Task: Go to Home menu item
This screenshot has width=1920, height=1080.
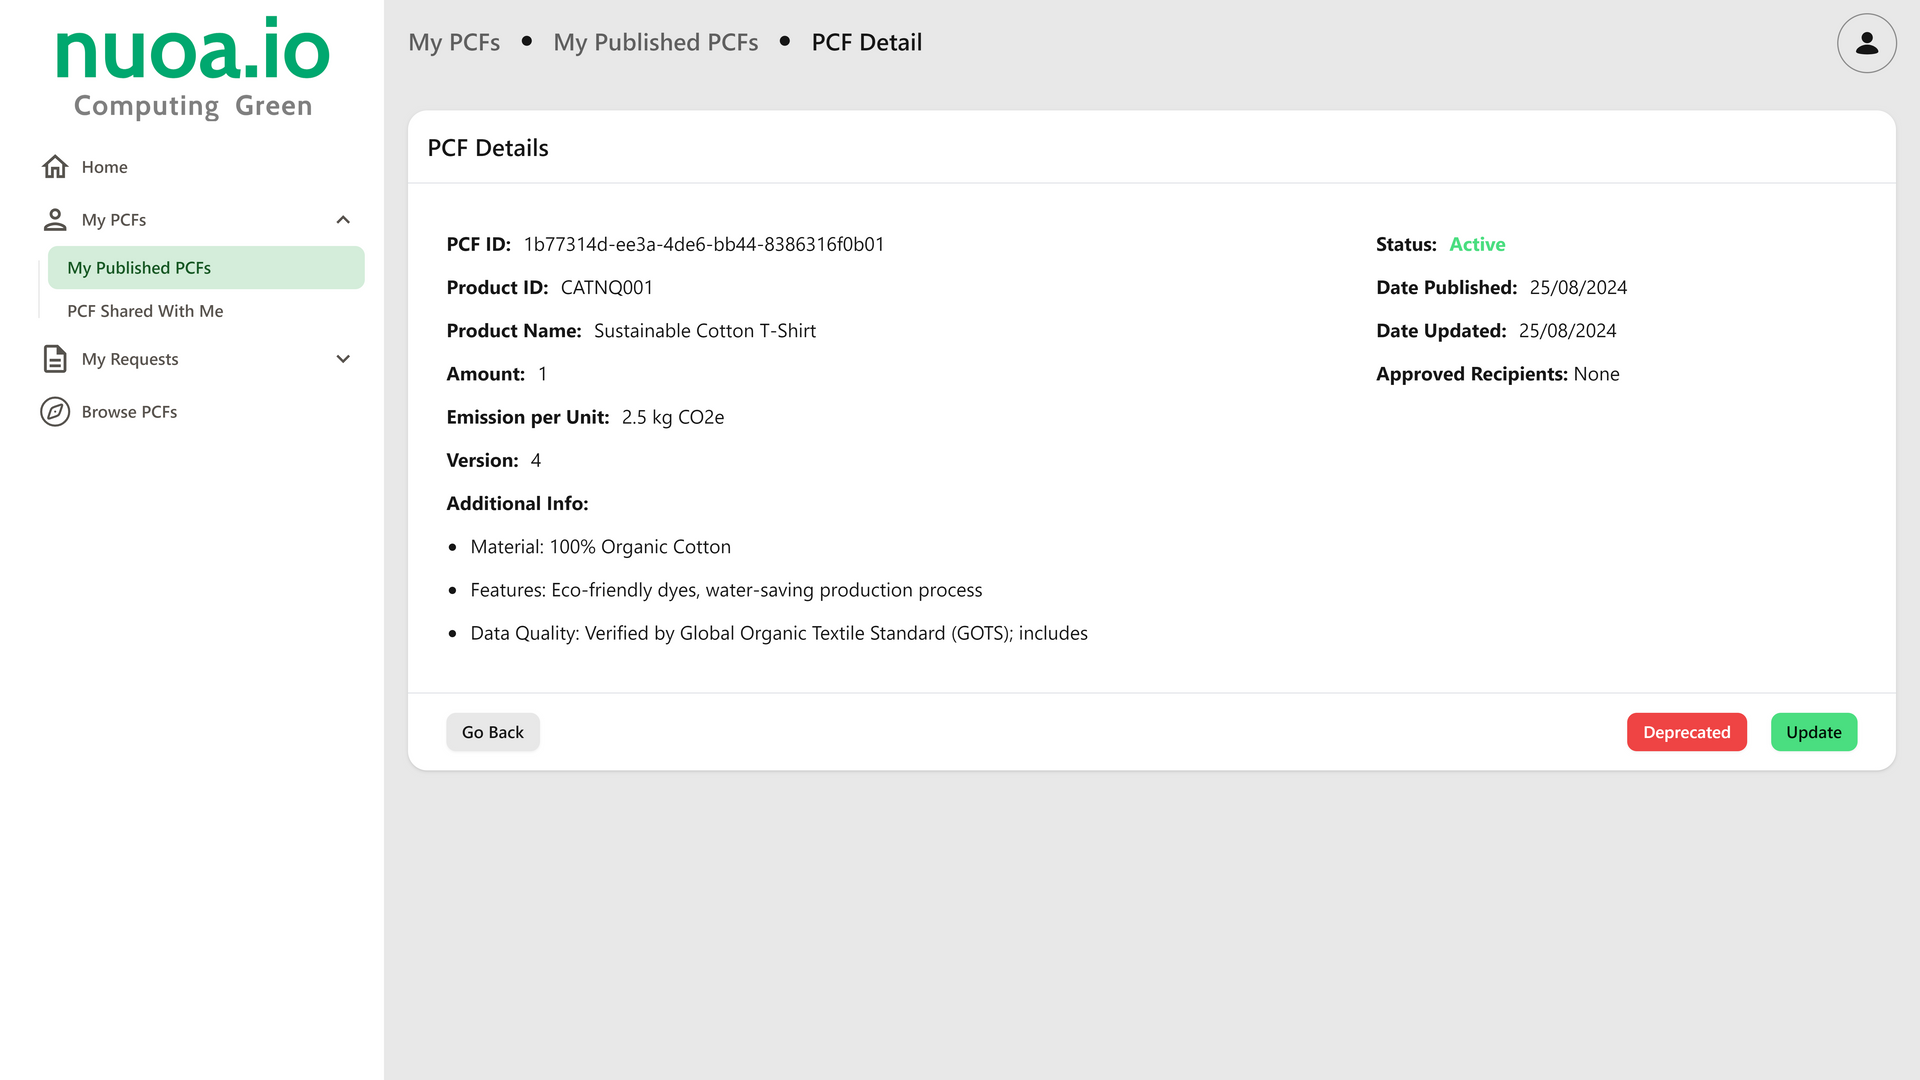Action: 104,167
